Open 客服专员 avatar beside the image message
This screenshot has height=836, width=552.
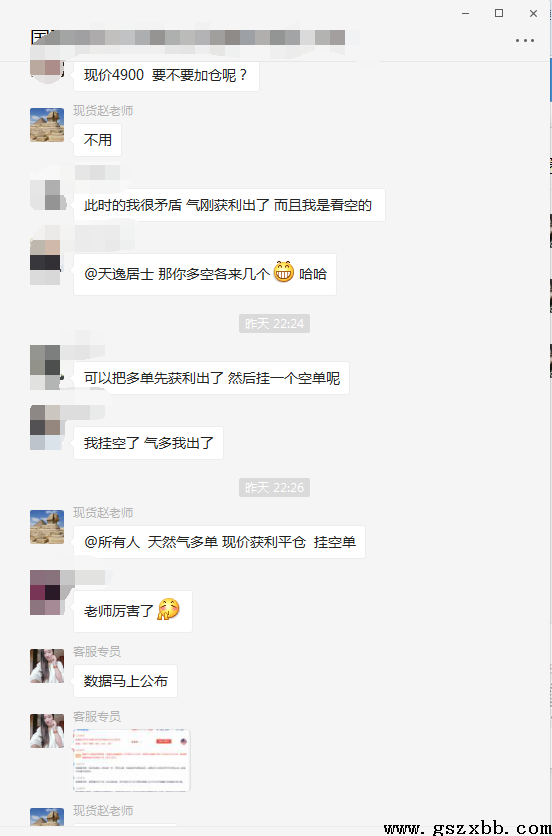(47, 731)
